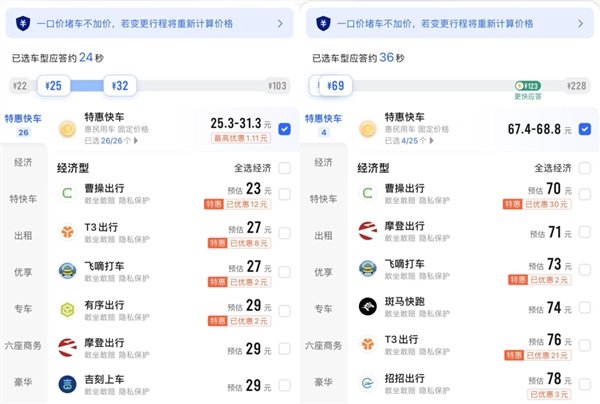The image size is (600, 404).
Task: Click the 有序出行 hexagon logo
Action: click(67, 309)
